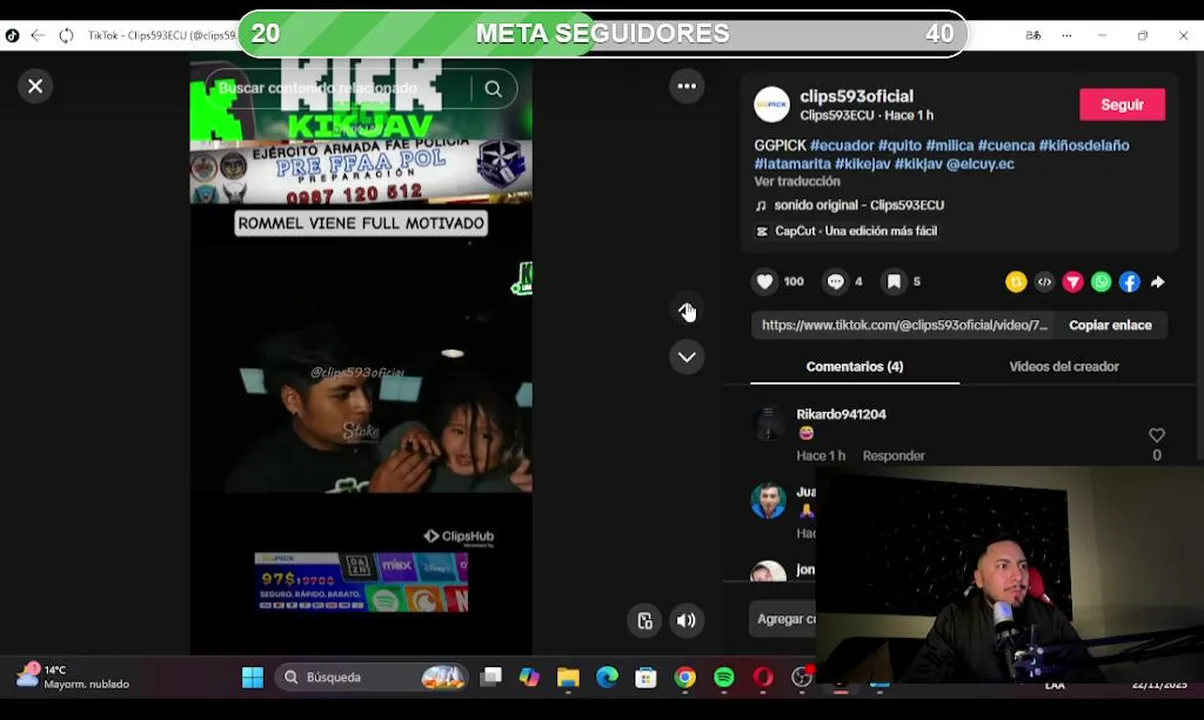The image size is (1204, 720).
Task: Mute the video with the volume icon
Action: [x=686, y=620]
